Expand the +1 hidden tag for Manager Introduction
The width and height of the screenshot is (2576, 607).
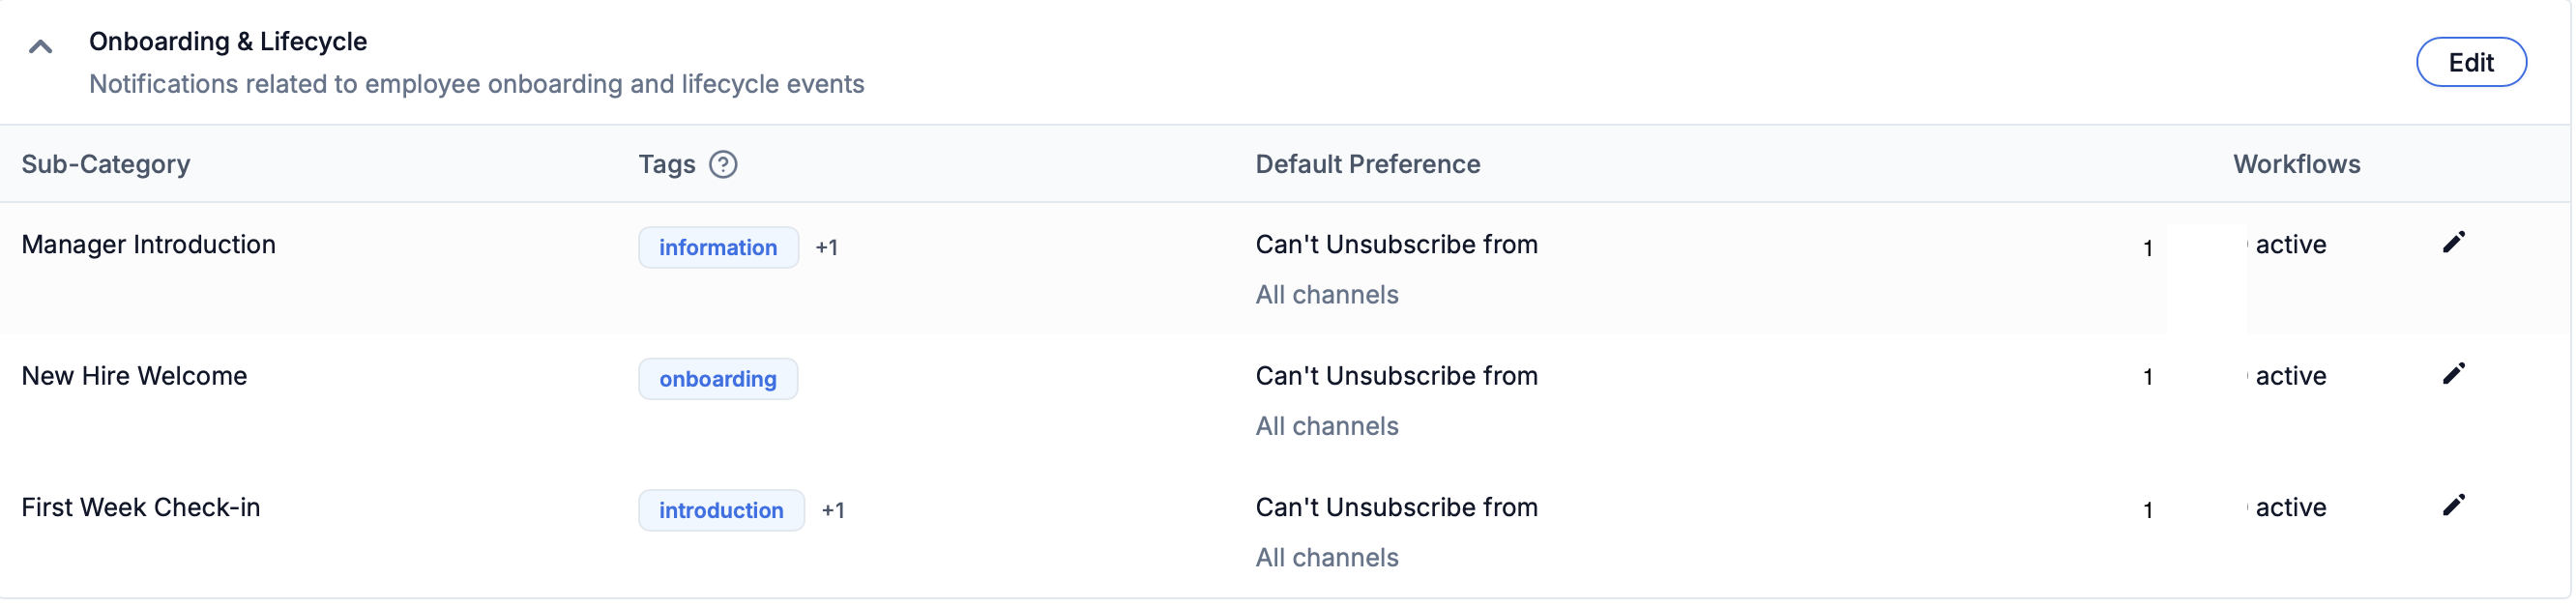pyautogui.click(x=828, y=248)
